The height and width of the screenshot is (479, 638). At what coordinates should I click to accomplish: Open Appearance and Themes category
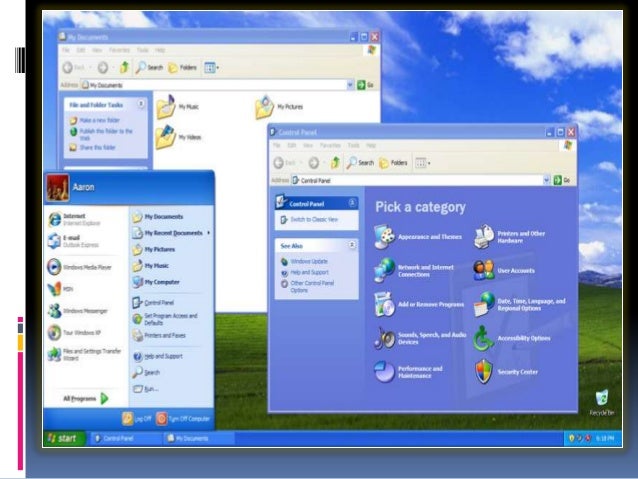click(418, 236)
